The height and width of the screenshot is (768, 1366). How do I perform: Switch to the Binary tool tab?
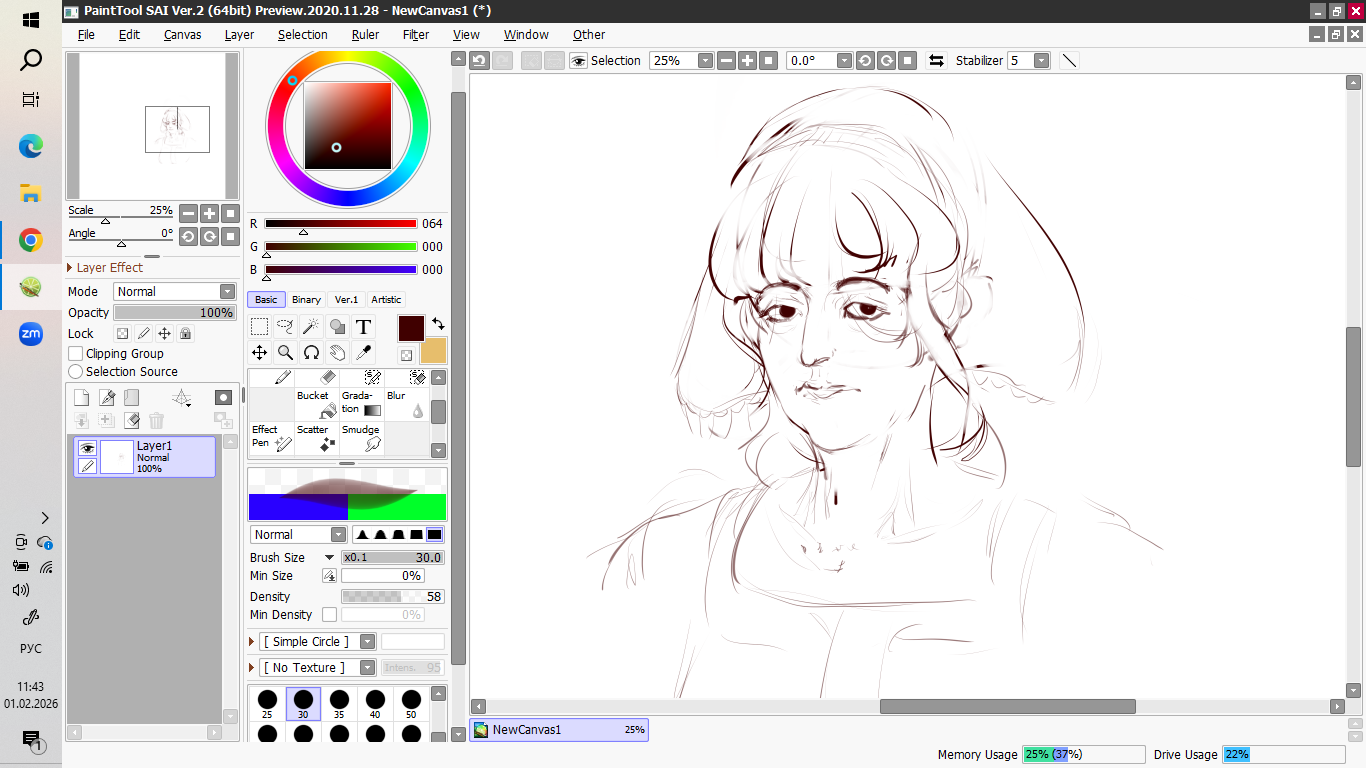306,300
